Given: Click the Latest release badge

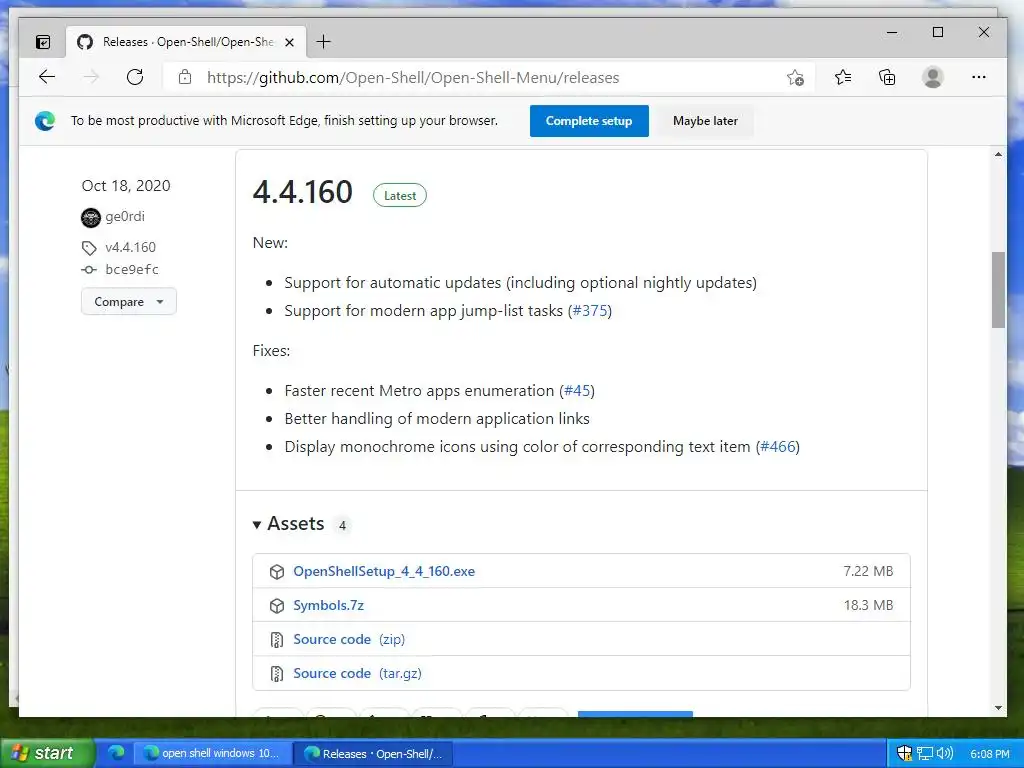Looking at the screenshot, I should [x=400, y=195].
